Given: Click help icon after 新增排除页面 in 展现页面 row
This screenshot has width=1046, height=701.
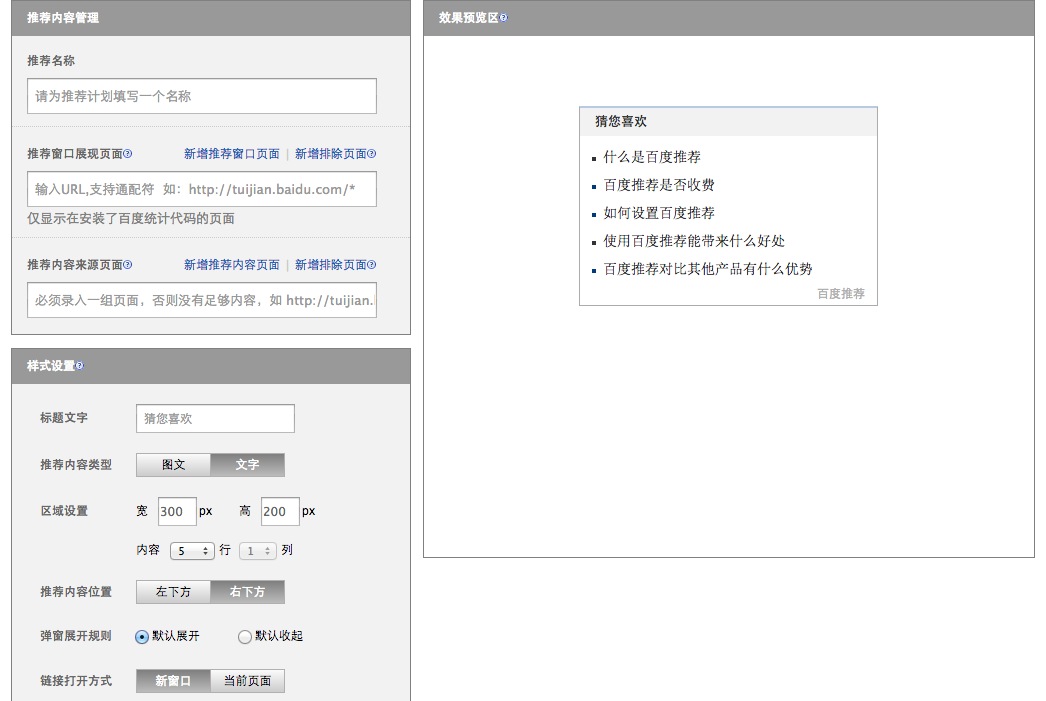Looking at the screenshot, I should click(x=372, y=154).
